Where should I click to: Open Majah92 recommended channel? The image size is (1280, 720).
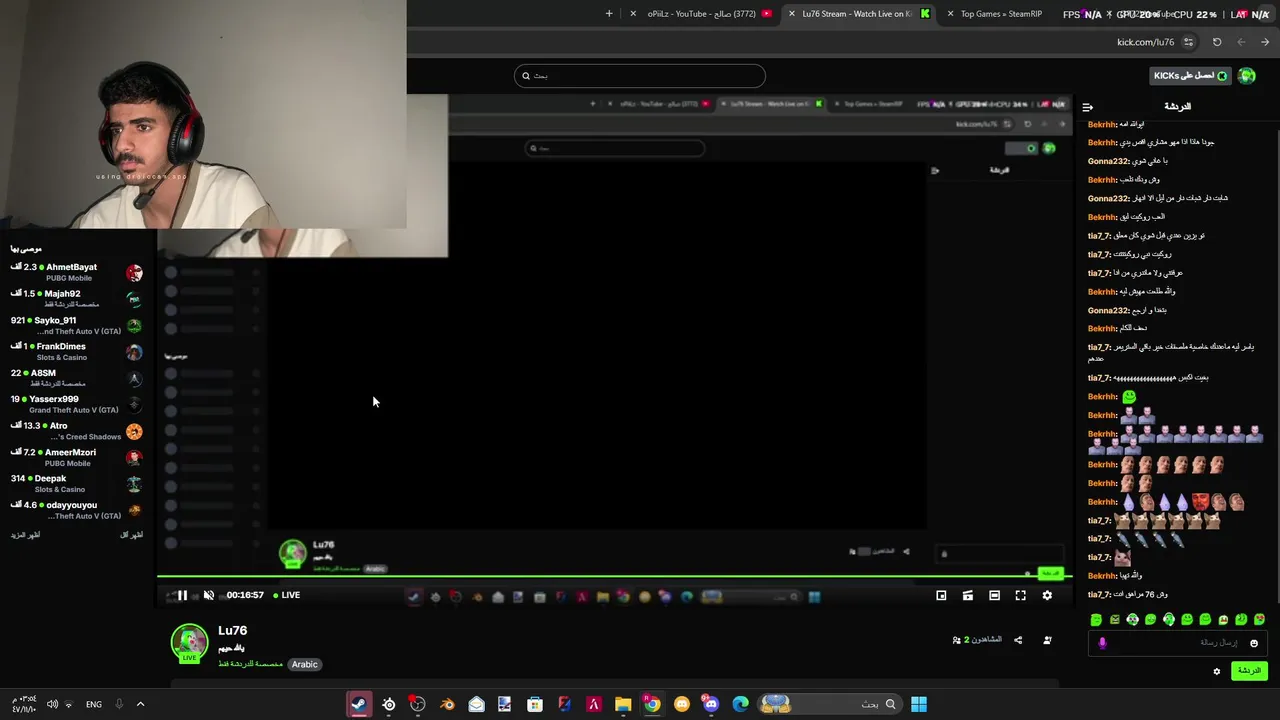point(77,299)
